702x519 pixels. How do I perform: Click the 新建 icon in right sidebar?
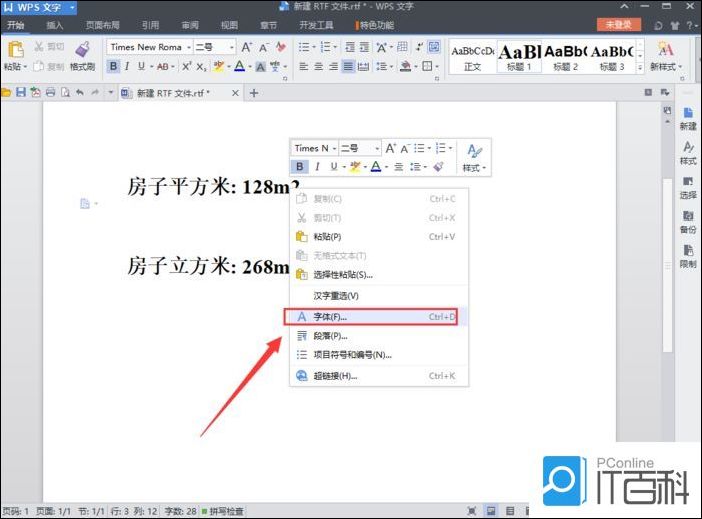click(x=688, y=119)
